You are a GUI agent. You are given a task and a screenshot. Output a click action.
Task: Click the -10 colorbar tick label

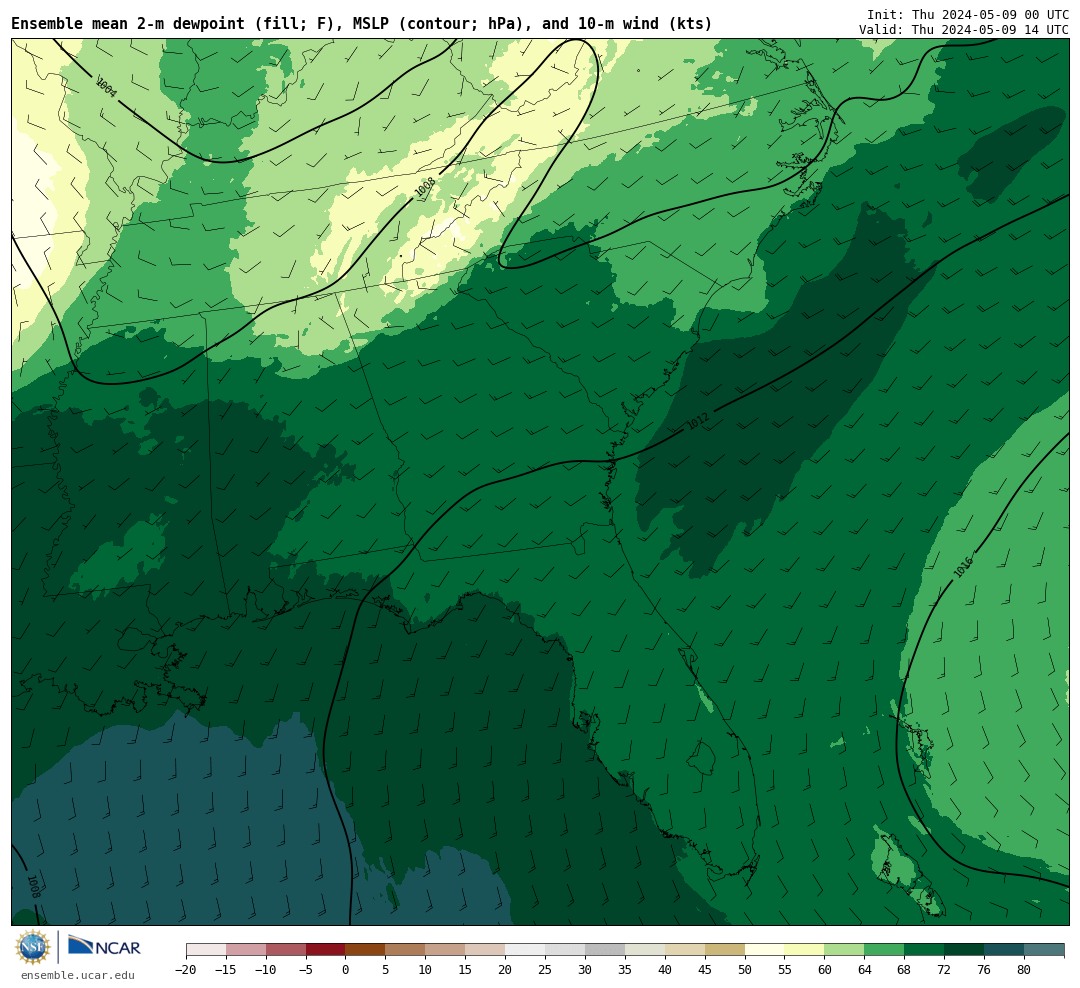point(266,970)
